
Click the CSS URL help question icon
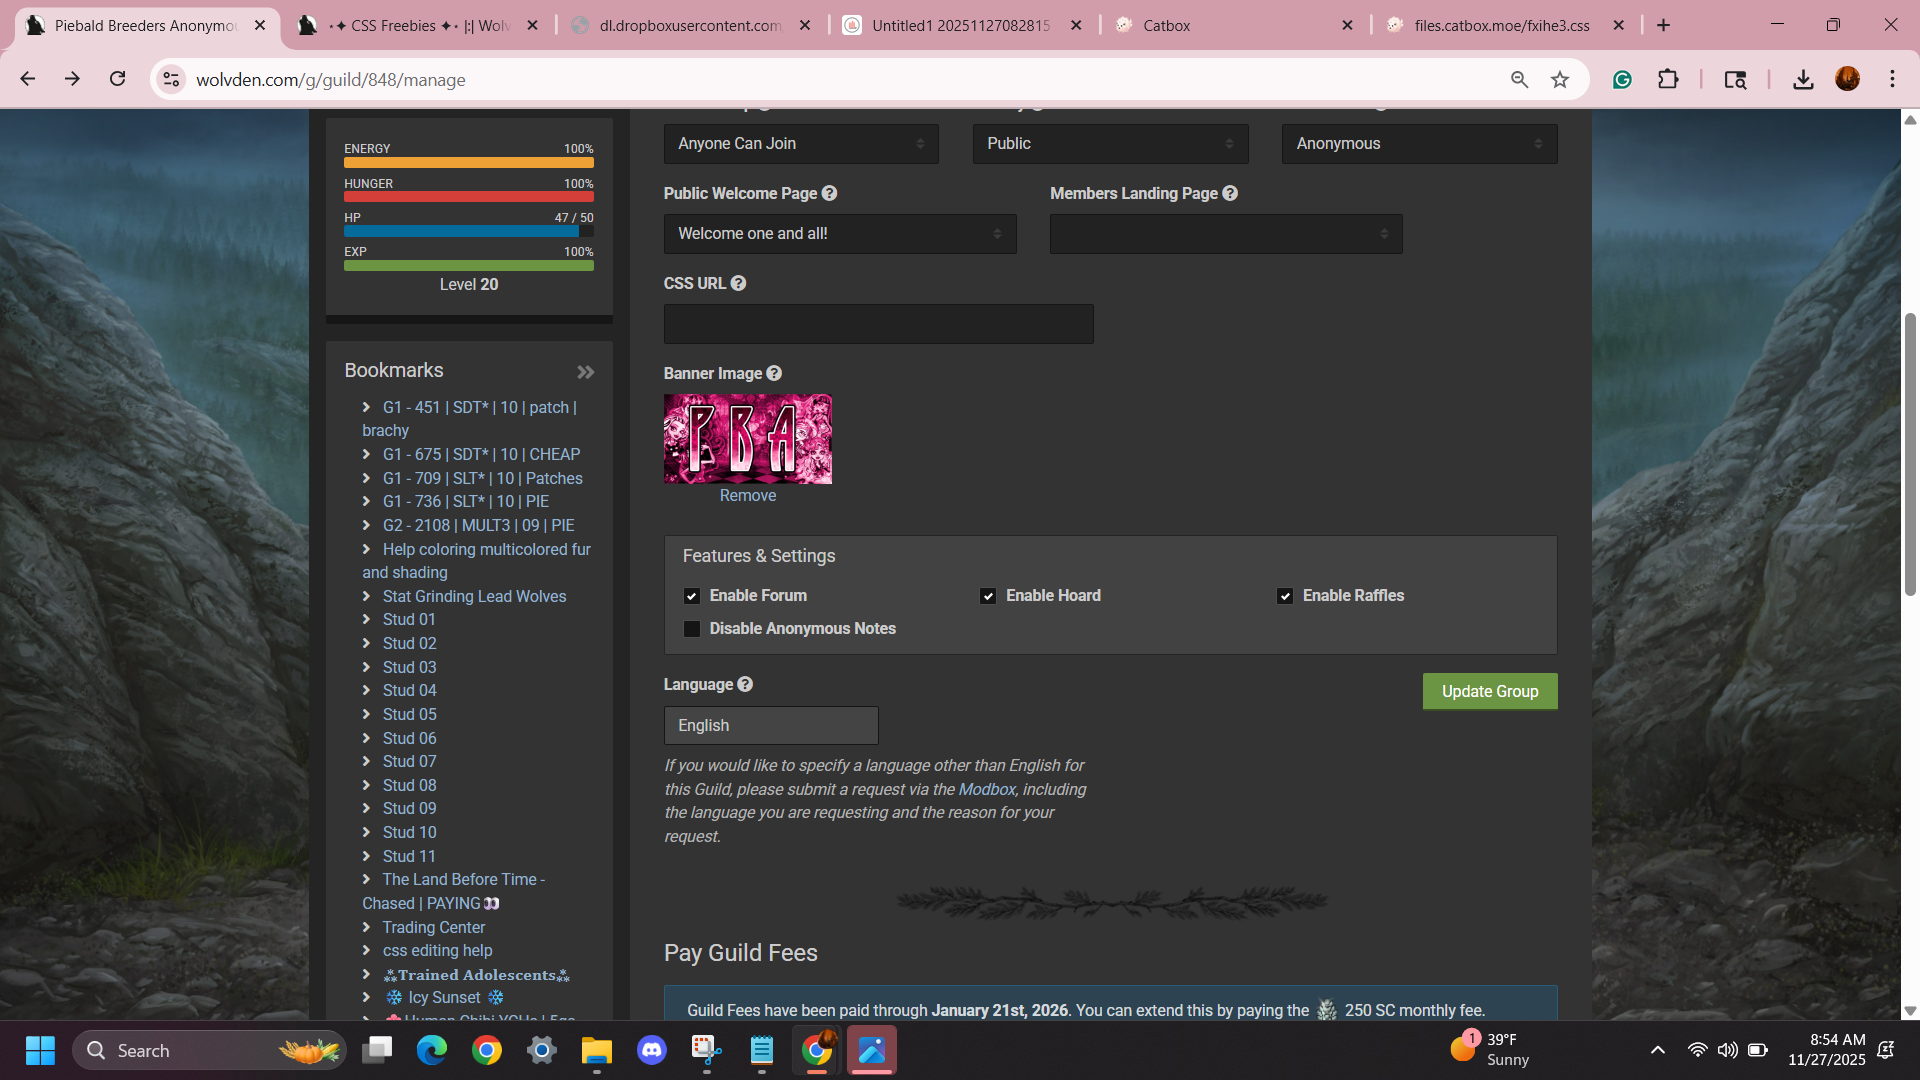(x=738, y=283)
